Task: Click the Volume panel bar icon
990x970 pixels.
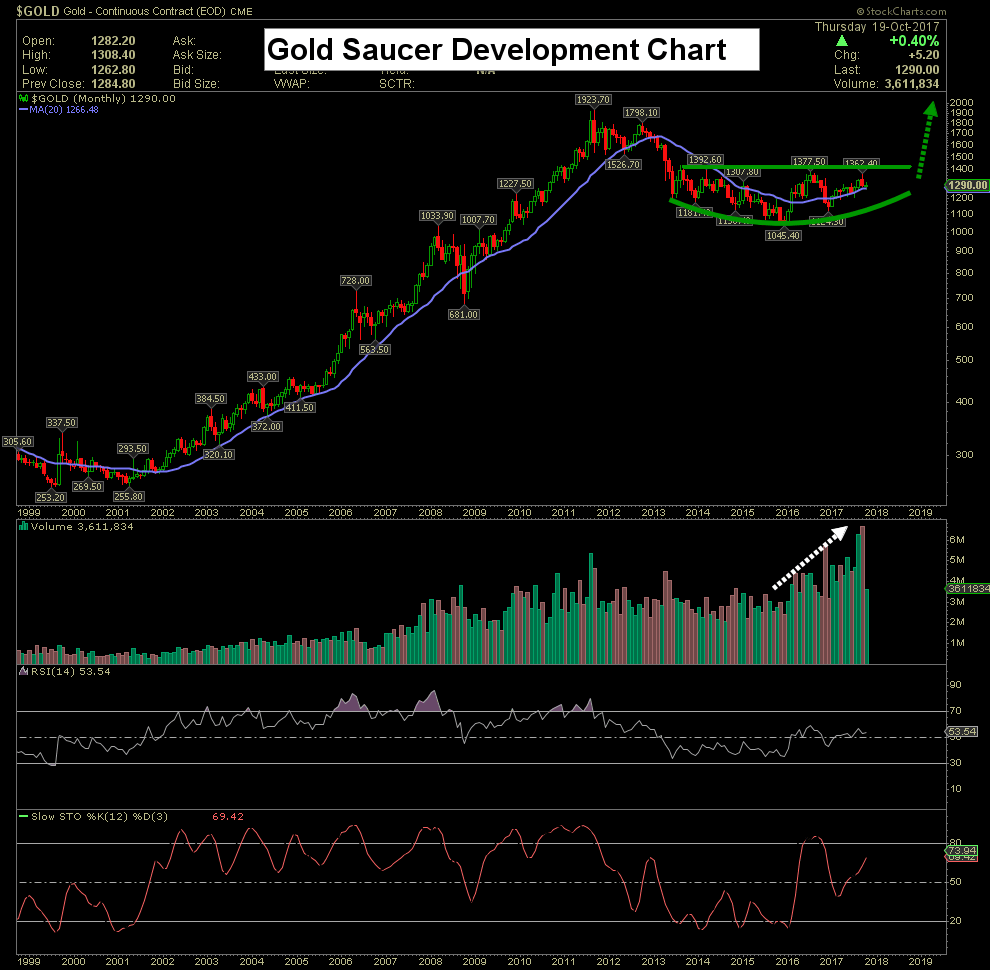Action: click(23, 526)
